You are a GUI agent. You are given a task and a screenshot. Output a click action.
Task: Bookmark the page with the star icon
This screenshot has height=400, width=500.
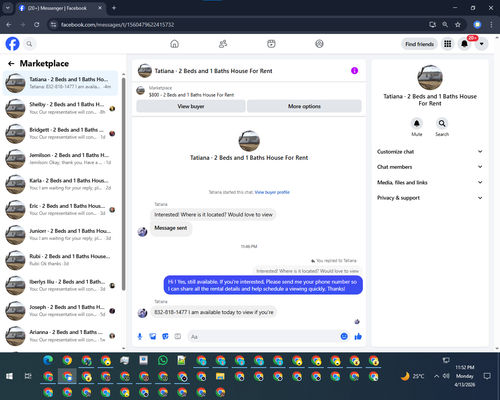pyautogui.click(x=458, y=25)
